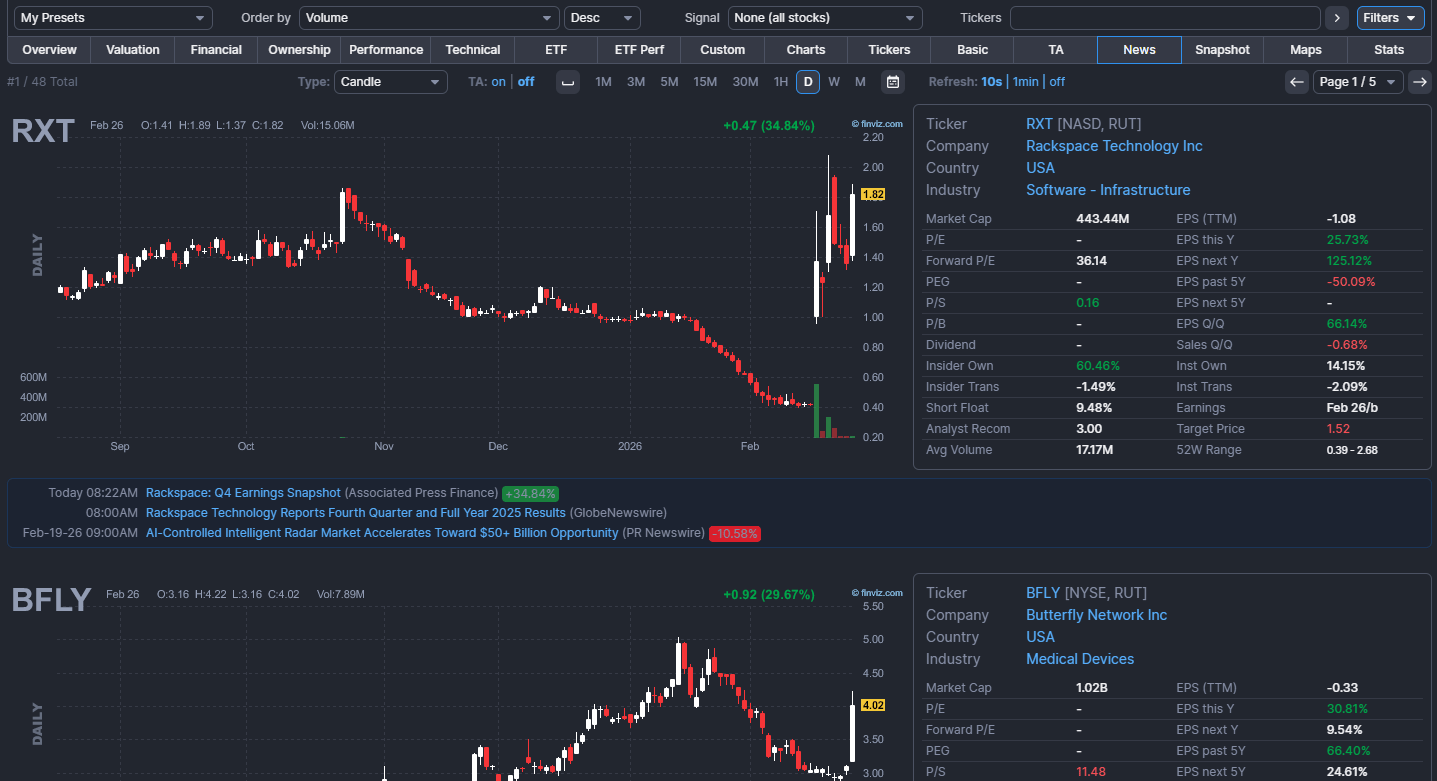Select the 3M timeframe

click(636, 82)
